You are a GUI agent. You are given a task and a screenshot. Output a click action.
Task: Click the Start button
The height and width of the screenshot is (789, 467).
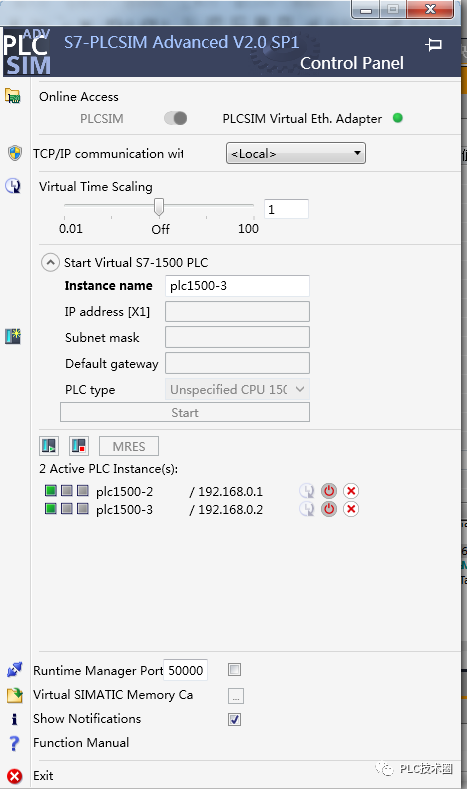[x=185, y=412]
